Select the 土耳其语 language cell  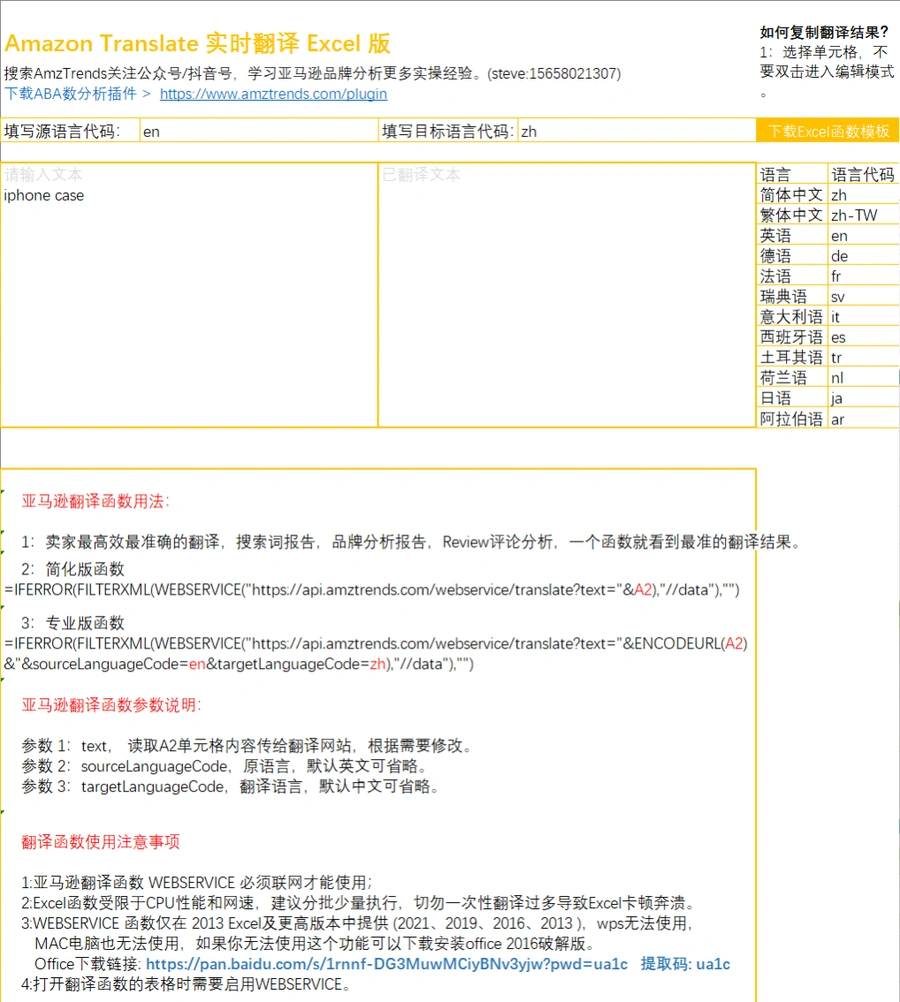click(x=793, y=357)
